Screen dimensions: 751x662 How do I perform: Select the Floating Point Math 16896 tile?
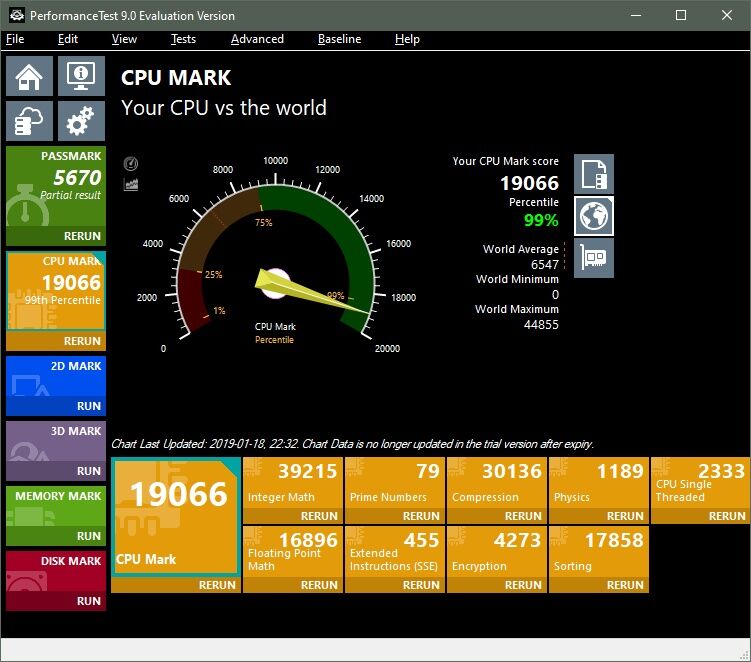pyautogui.click(x=293, y=552)
